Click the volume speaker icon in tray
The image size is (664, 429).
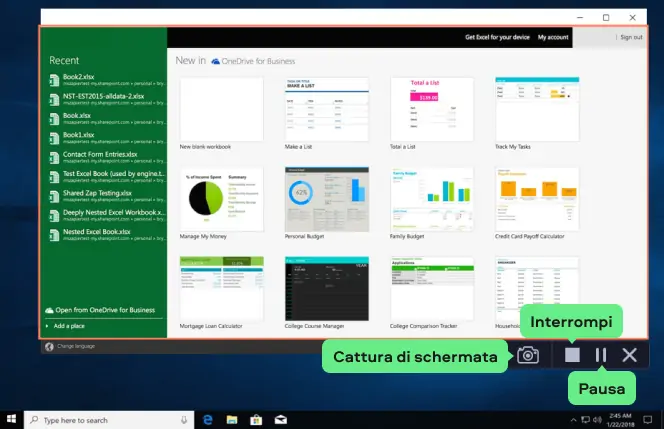[x=597, y=420]
